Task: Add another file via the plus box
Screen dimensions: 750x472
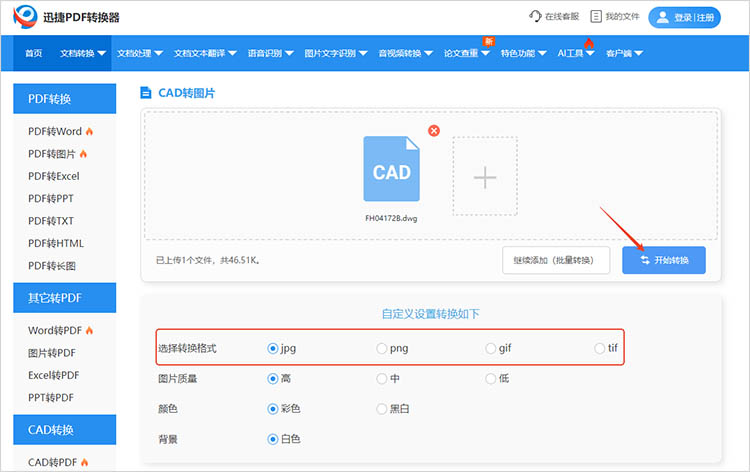Action: point(485,176)
